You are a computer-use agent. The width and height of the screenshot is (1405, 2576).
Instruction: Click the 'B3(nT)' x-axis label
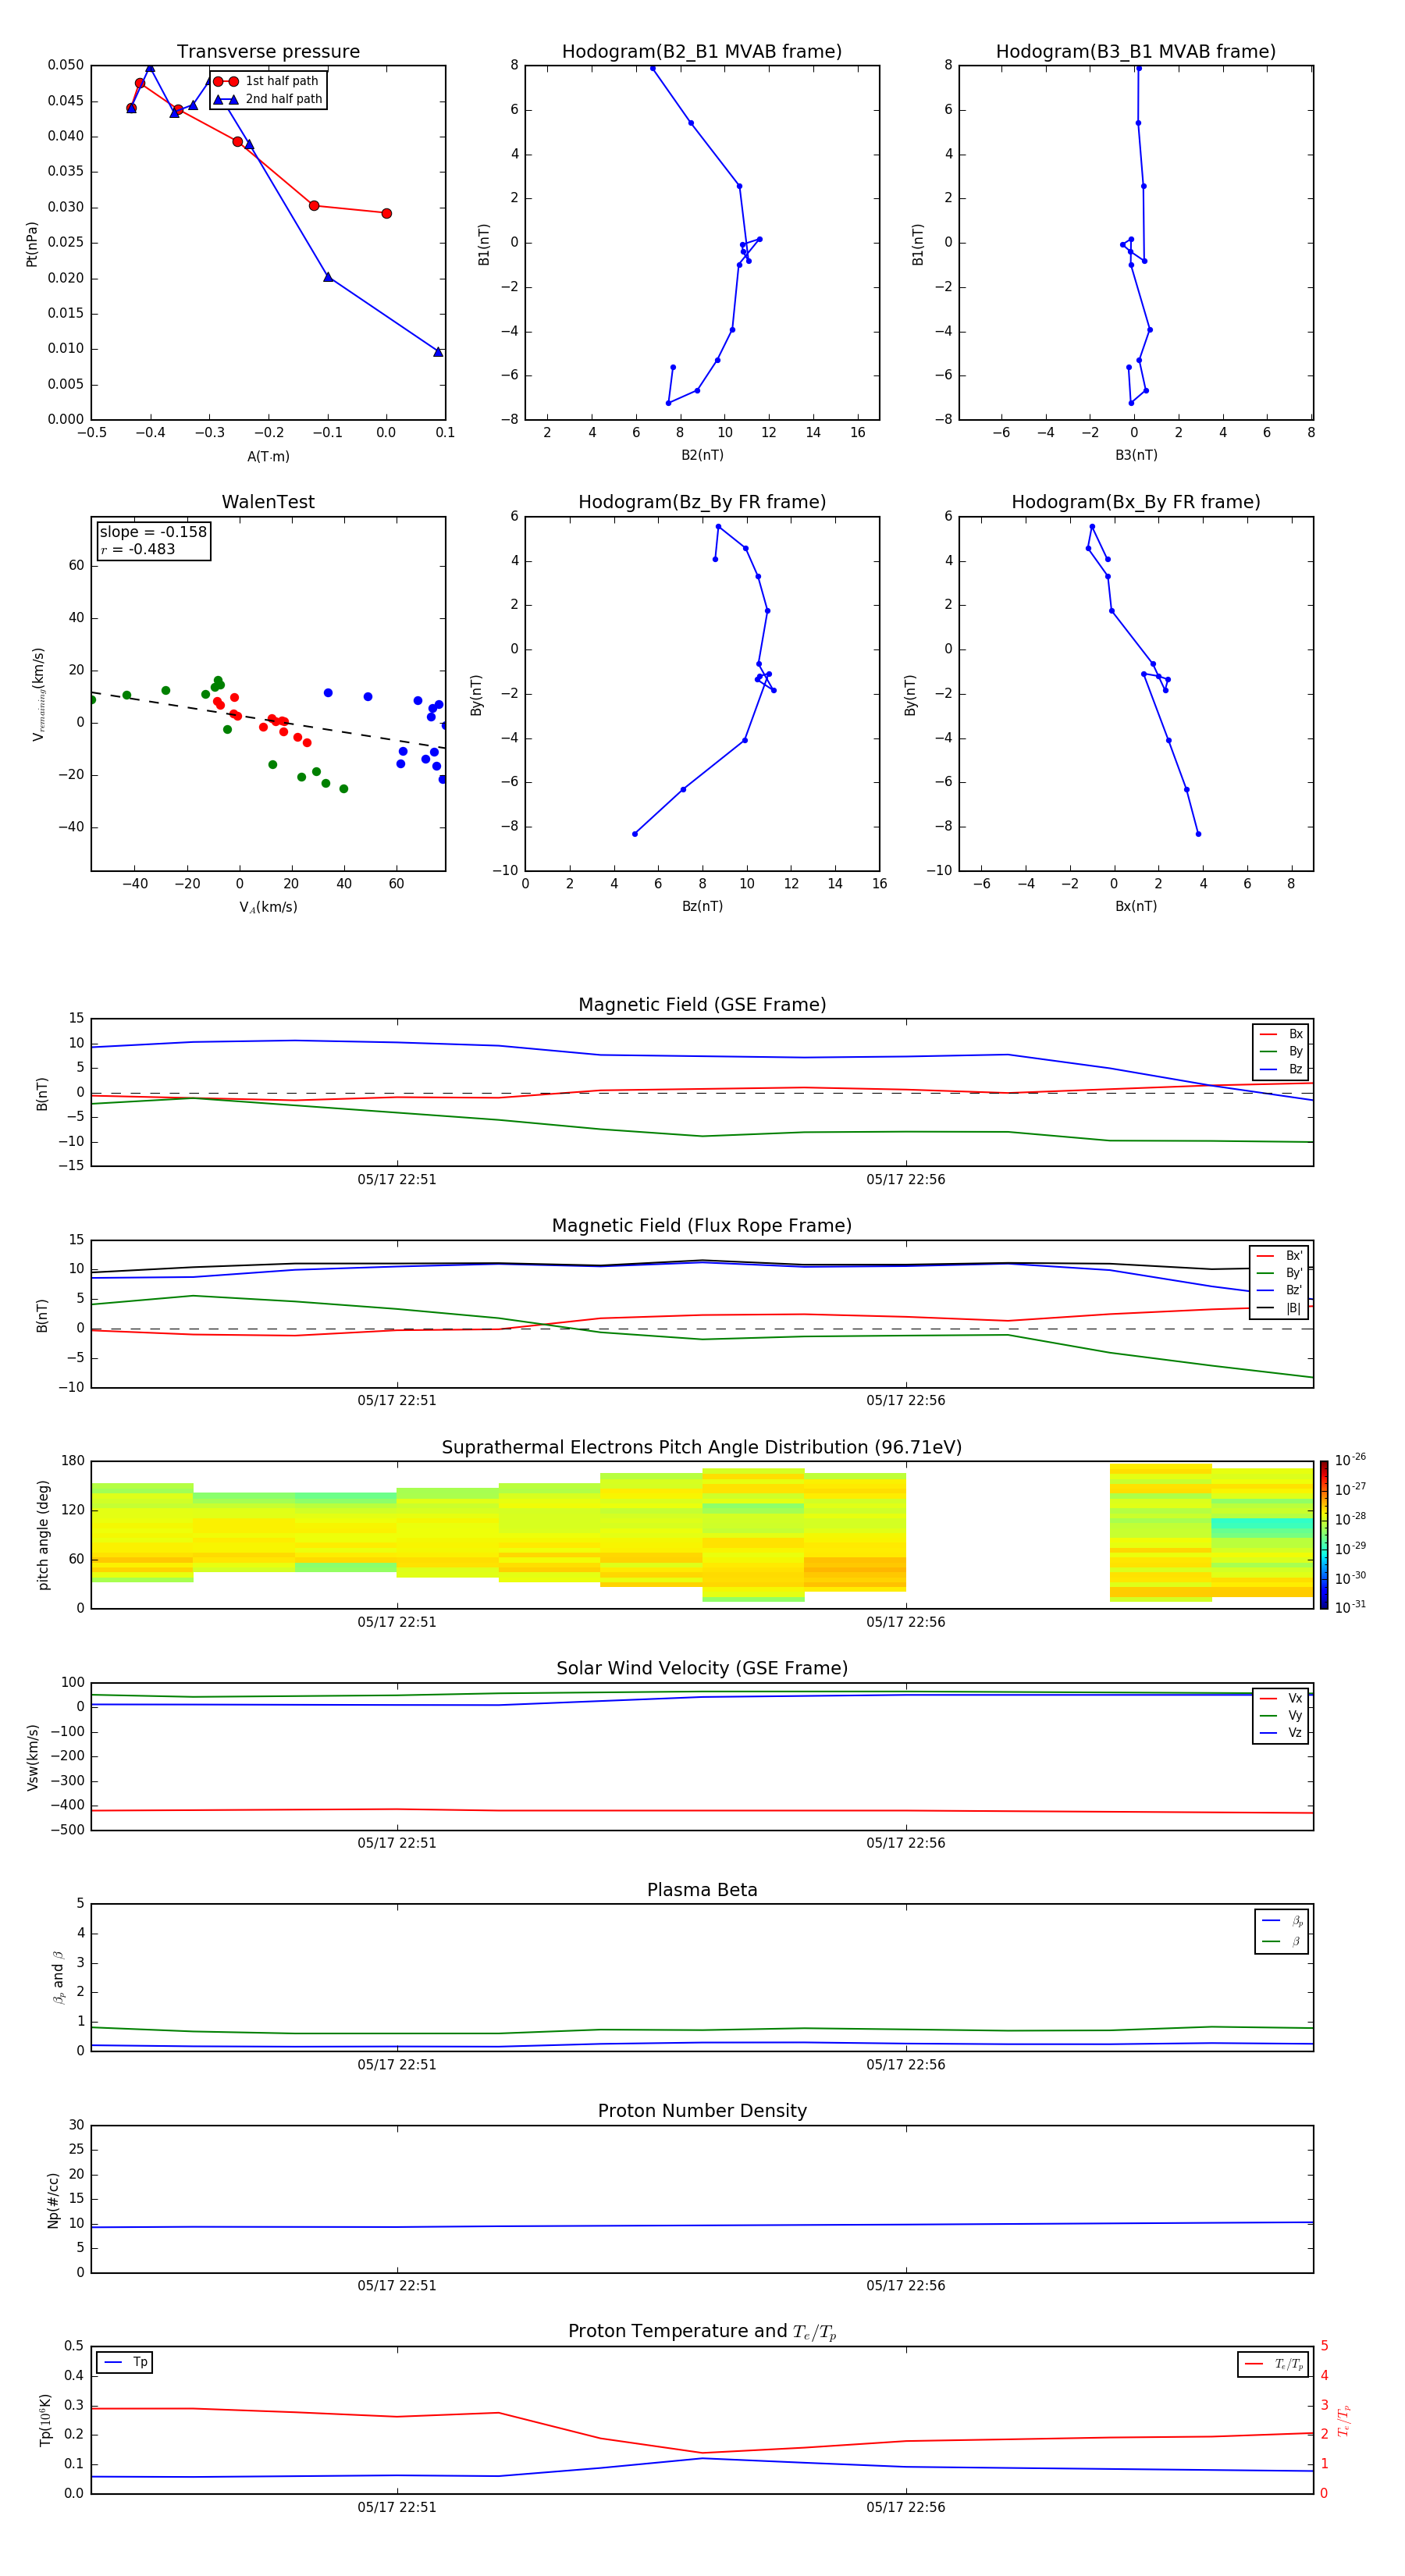[1136, 455]
